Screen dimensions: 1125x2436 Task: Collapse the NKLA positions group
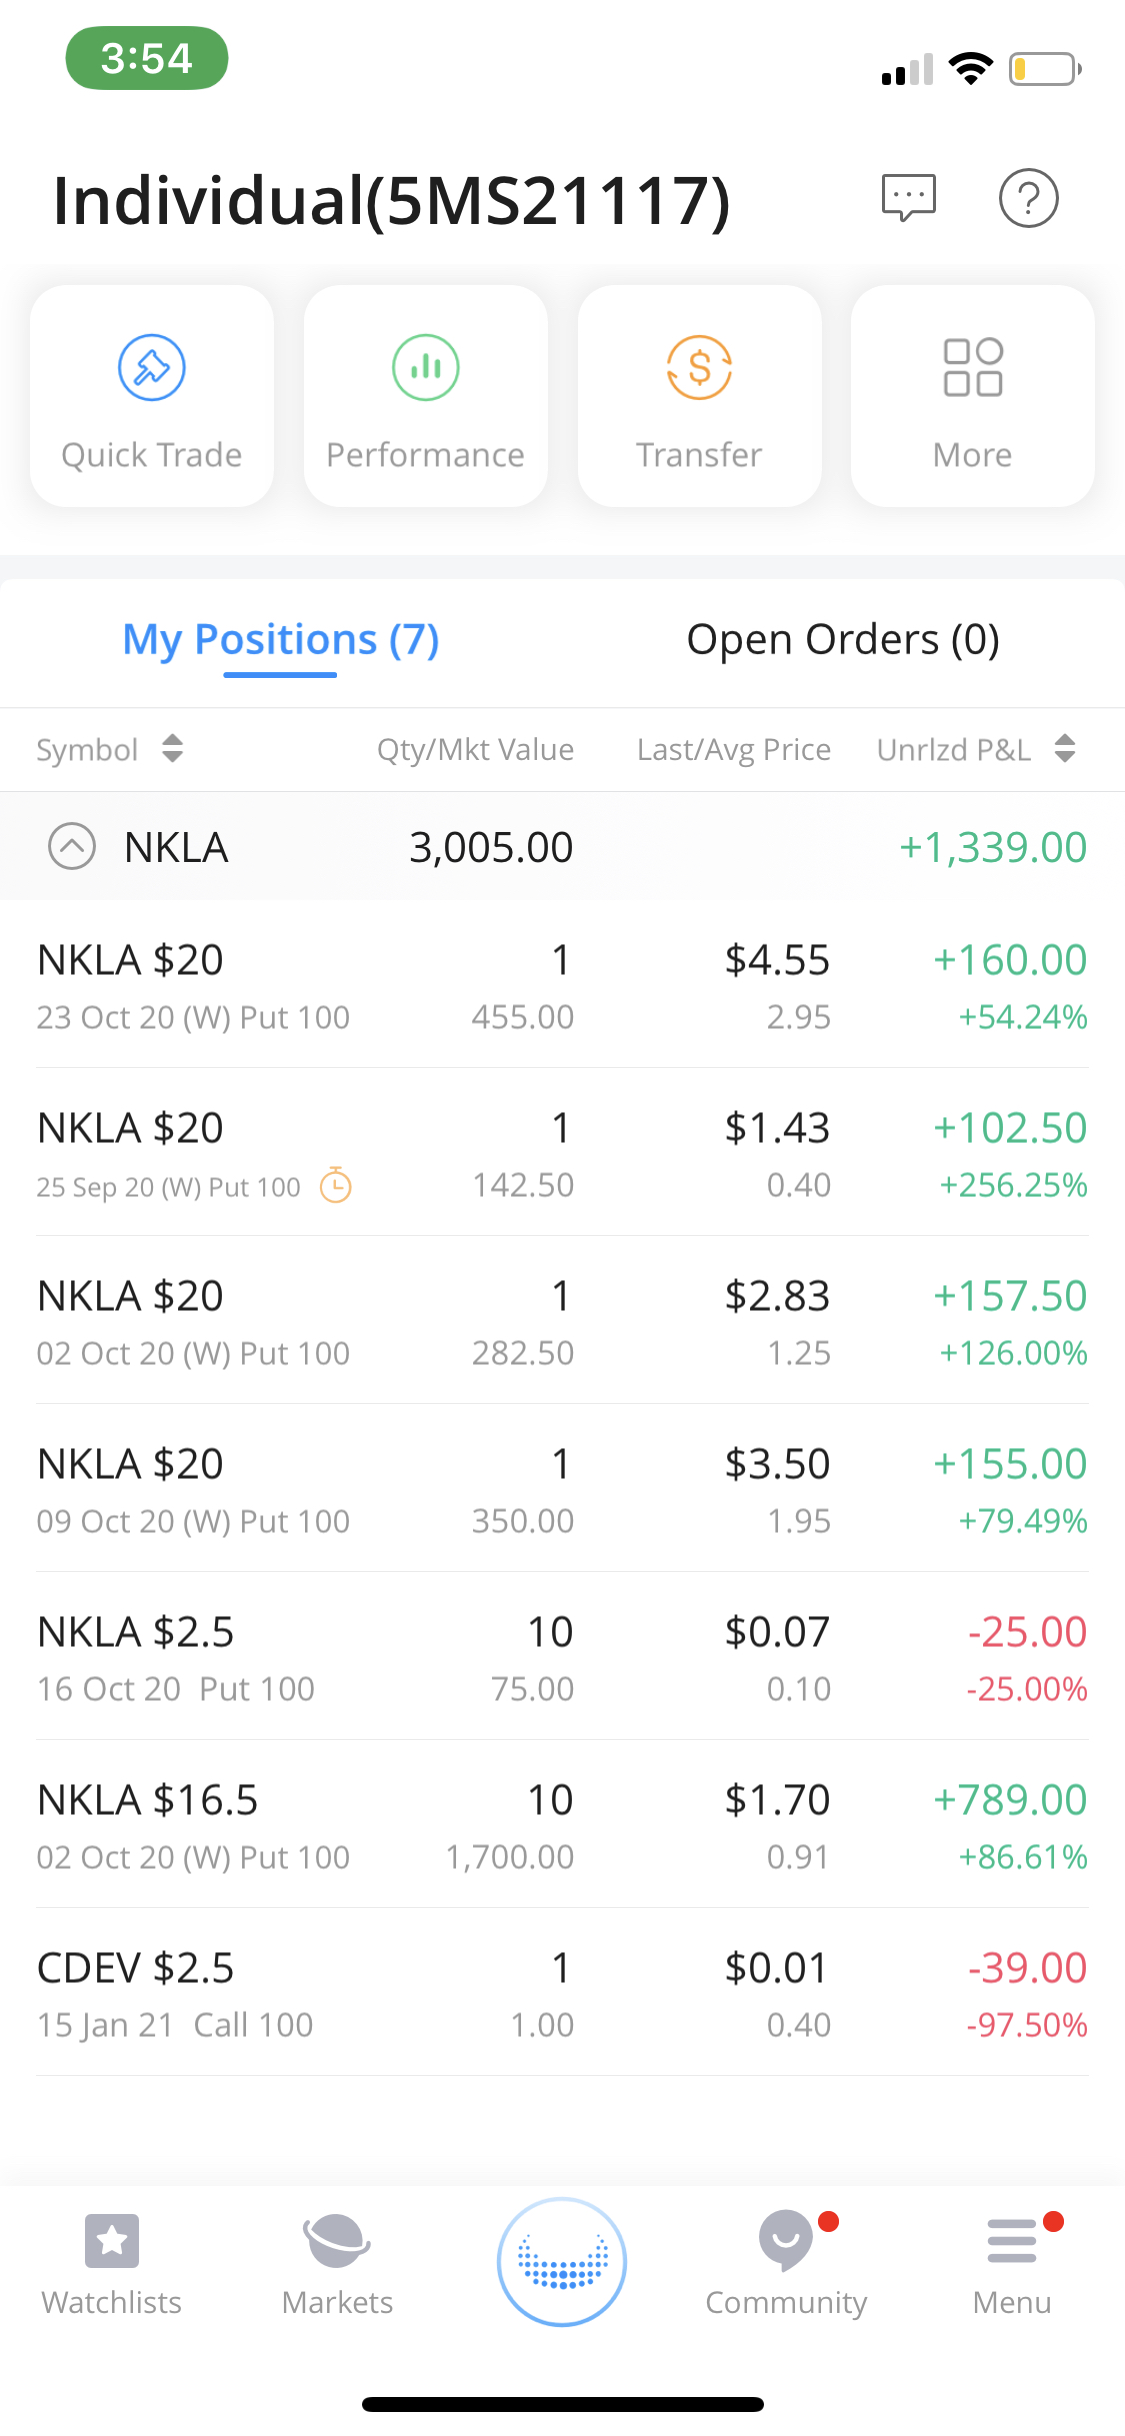(72, 847)
